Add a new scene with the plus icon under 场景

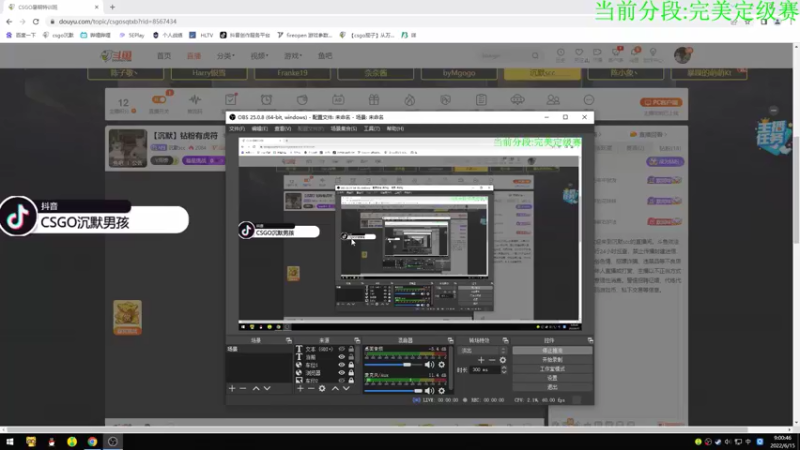pos(232,389)
